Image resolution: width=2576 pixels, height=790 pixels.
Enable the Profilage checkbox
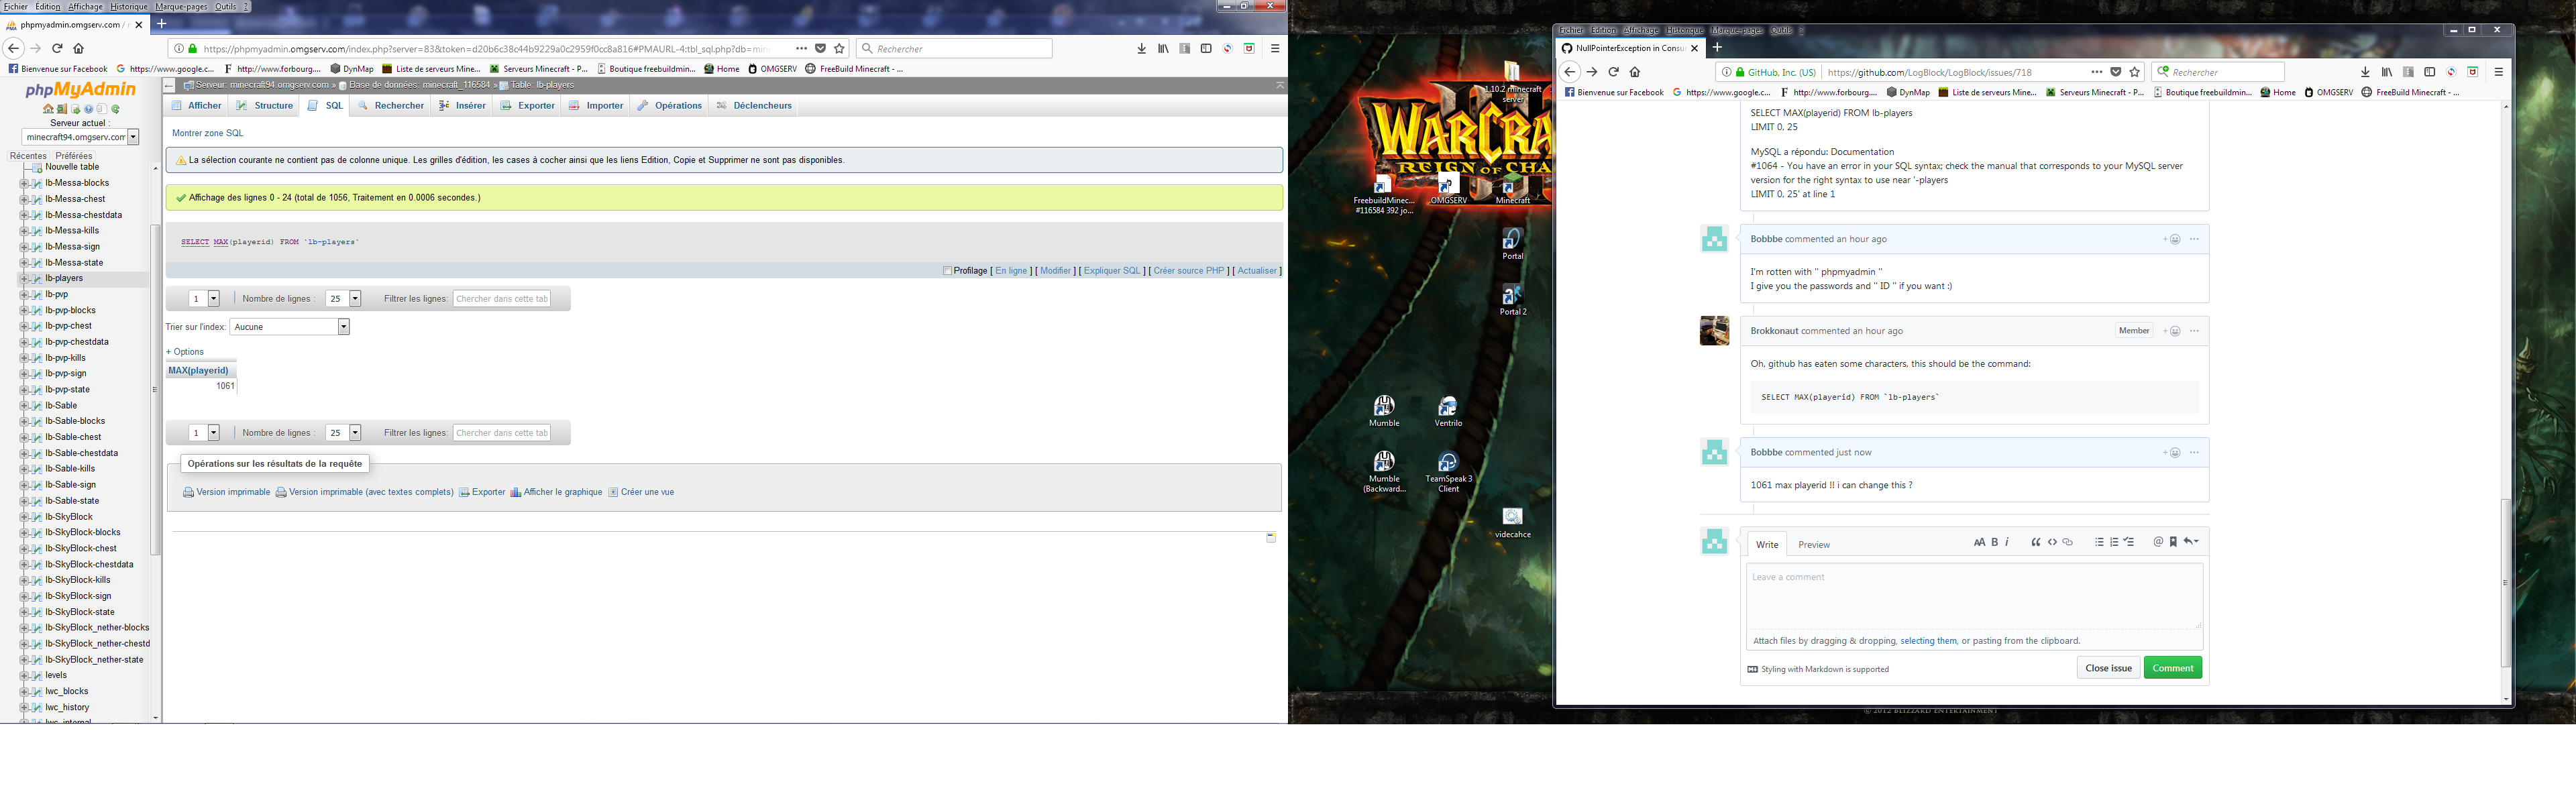tap(947, 271)
